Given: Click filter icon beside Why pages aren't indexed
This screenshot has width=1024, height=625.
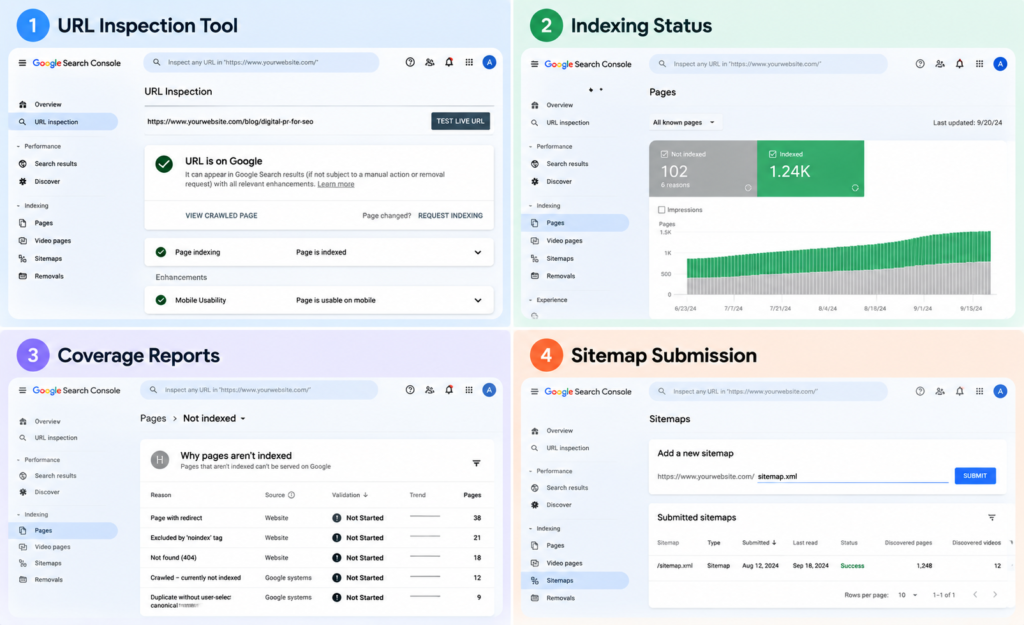Looking at the screenshot, I should pos(476,463).
